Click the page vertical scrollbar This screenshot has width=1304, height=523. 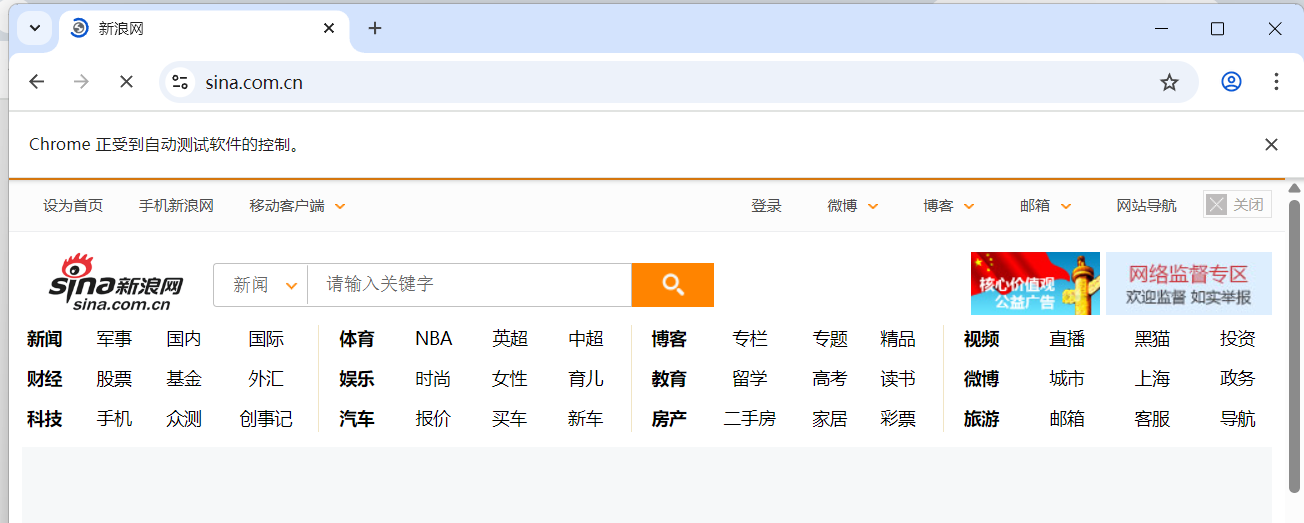(x=1295, y=345)
